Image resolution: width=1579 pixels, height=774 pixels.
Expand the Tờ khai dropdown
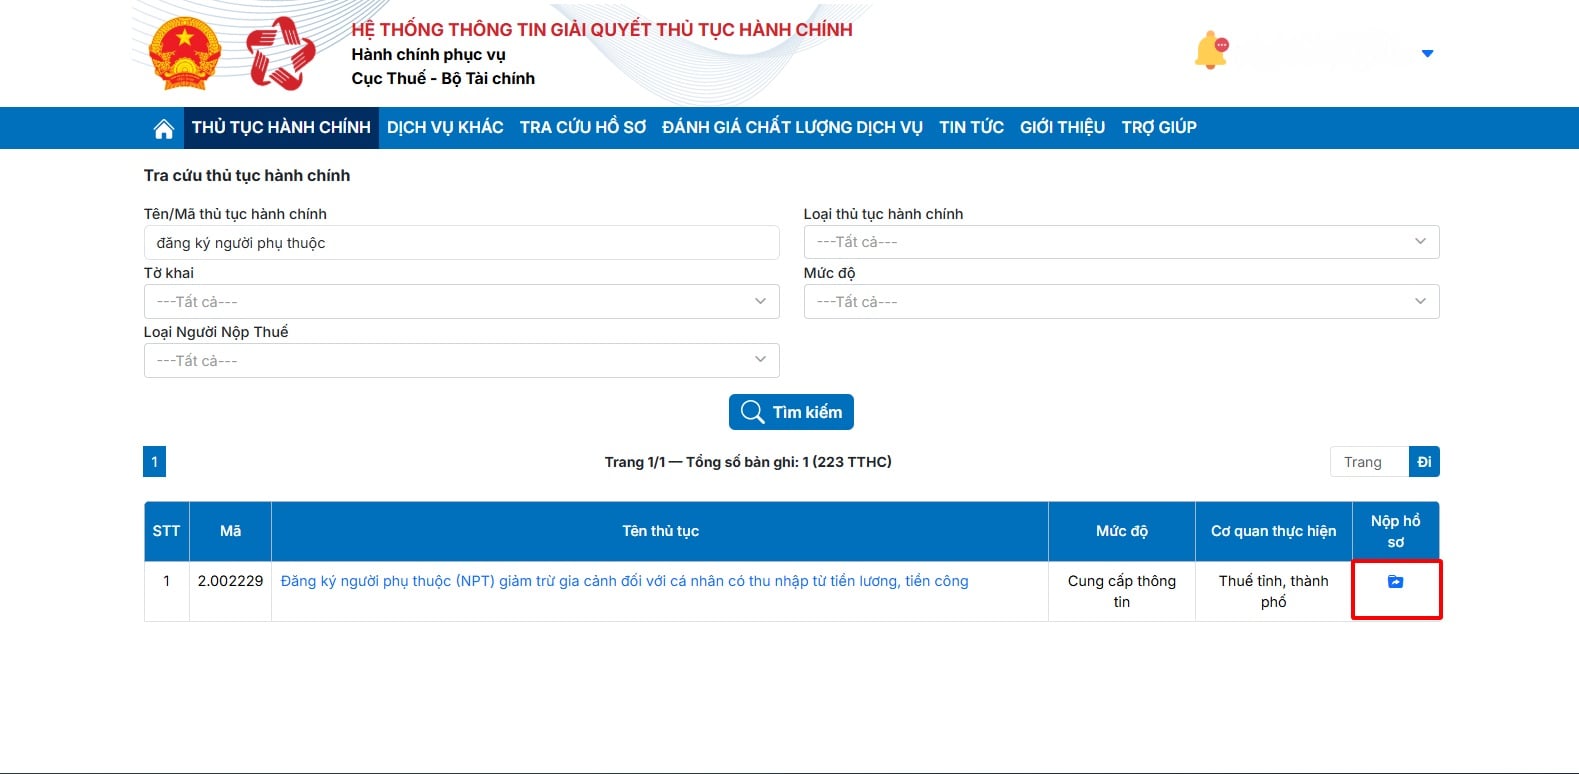[x=461, y=302]
